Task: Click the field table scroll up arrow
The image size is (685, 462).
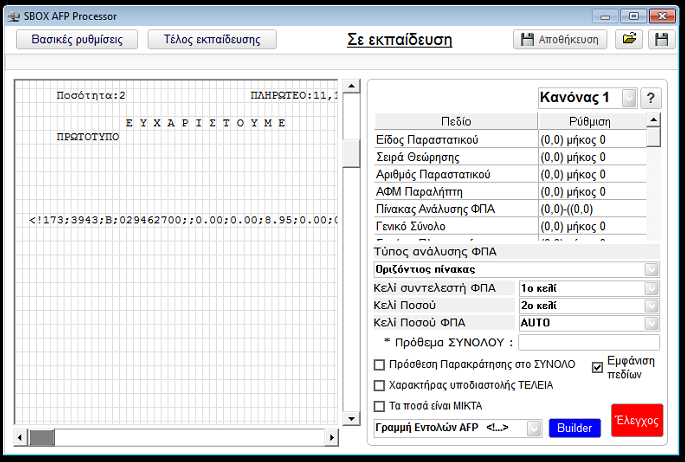Action: (x=654, y=120)
